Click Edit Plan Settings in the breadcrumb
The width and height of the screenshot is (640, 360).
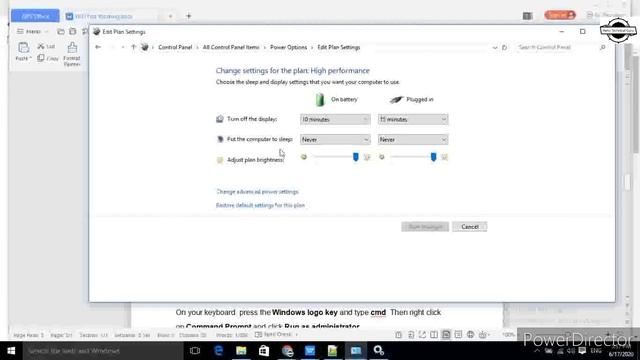339,47
